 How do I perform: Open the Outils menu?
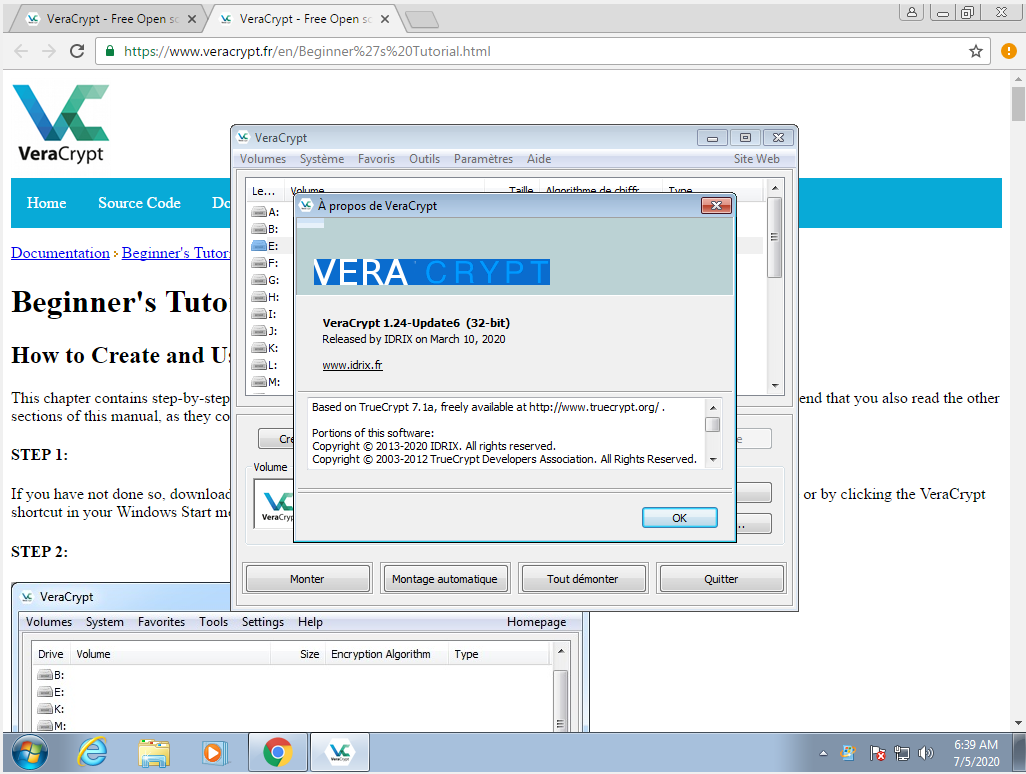(424, 159)
